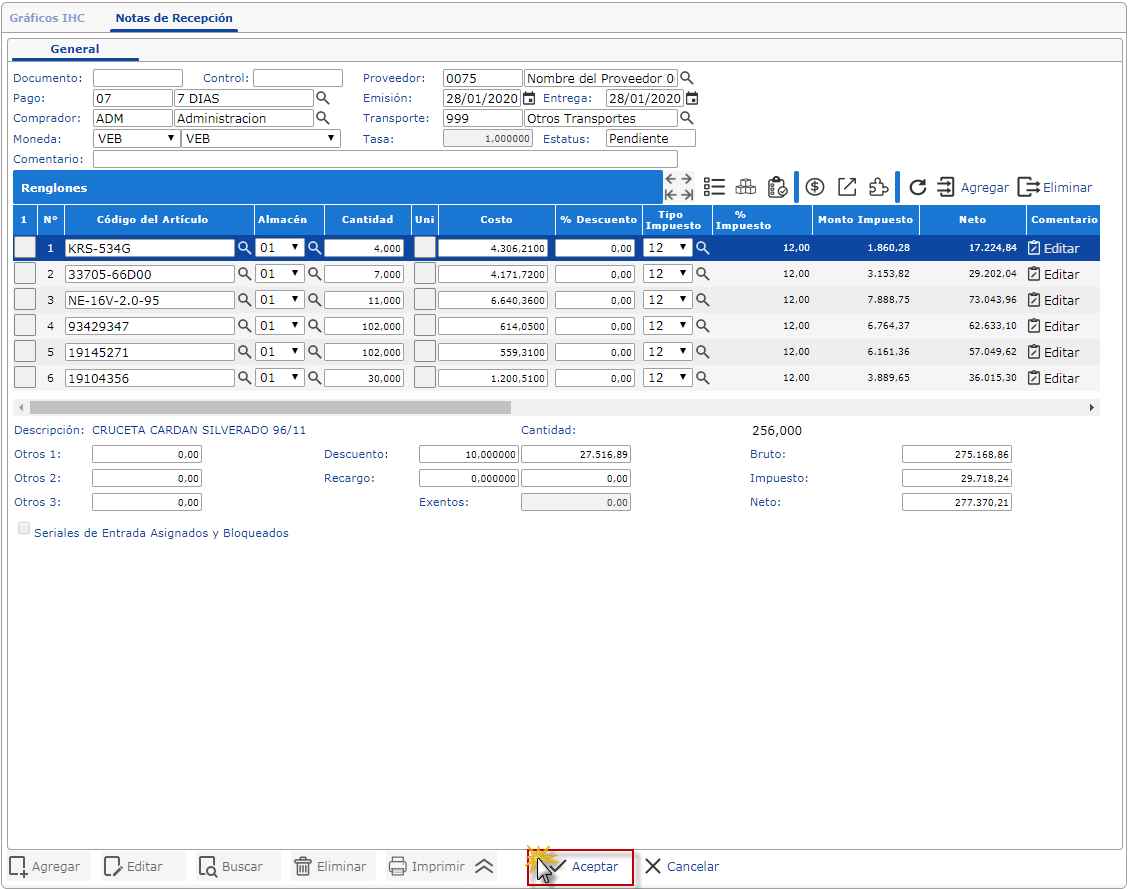Screen dimensions: 1128x889
Task: Click the refresh icon in Renglones toolbar
Action: [917, 187]
